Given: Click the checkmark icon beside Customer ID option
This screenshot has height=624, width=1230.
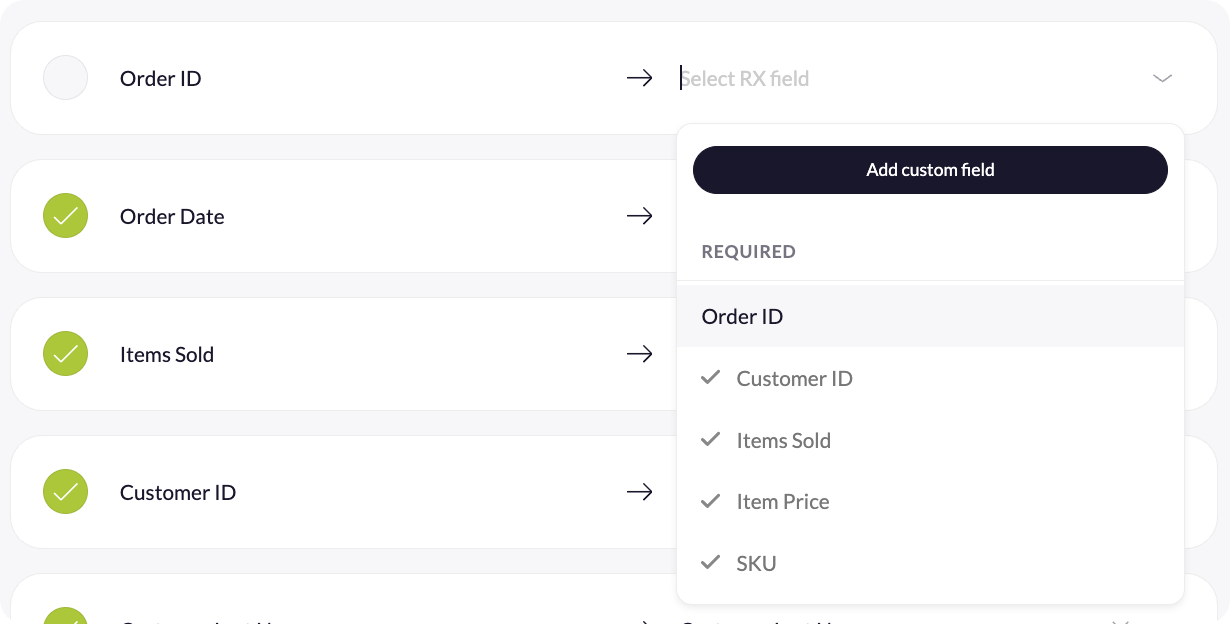Looking at the screenshot, I should coord(711,378).
